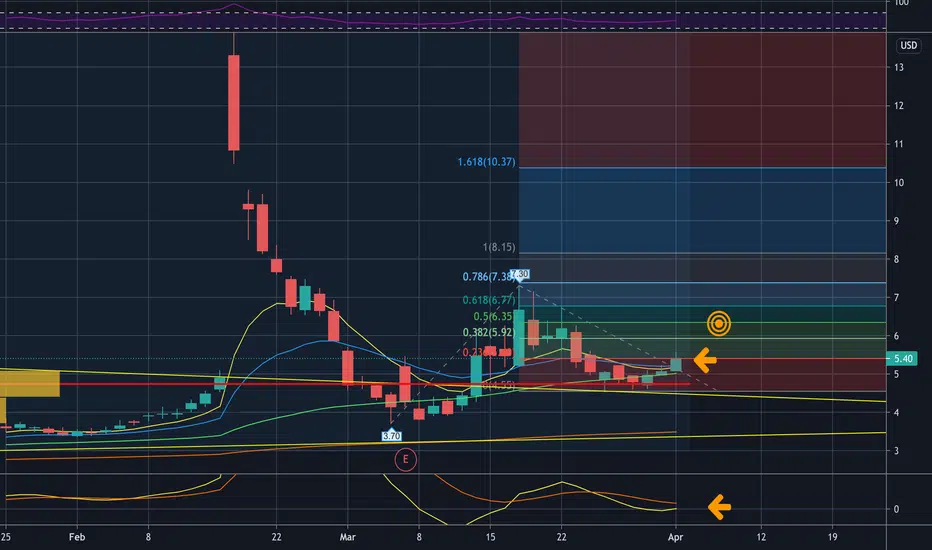Click price axis value 11
Screen dimensions: 932x550
(899, 144)
